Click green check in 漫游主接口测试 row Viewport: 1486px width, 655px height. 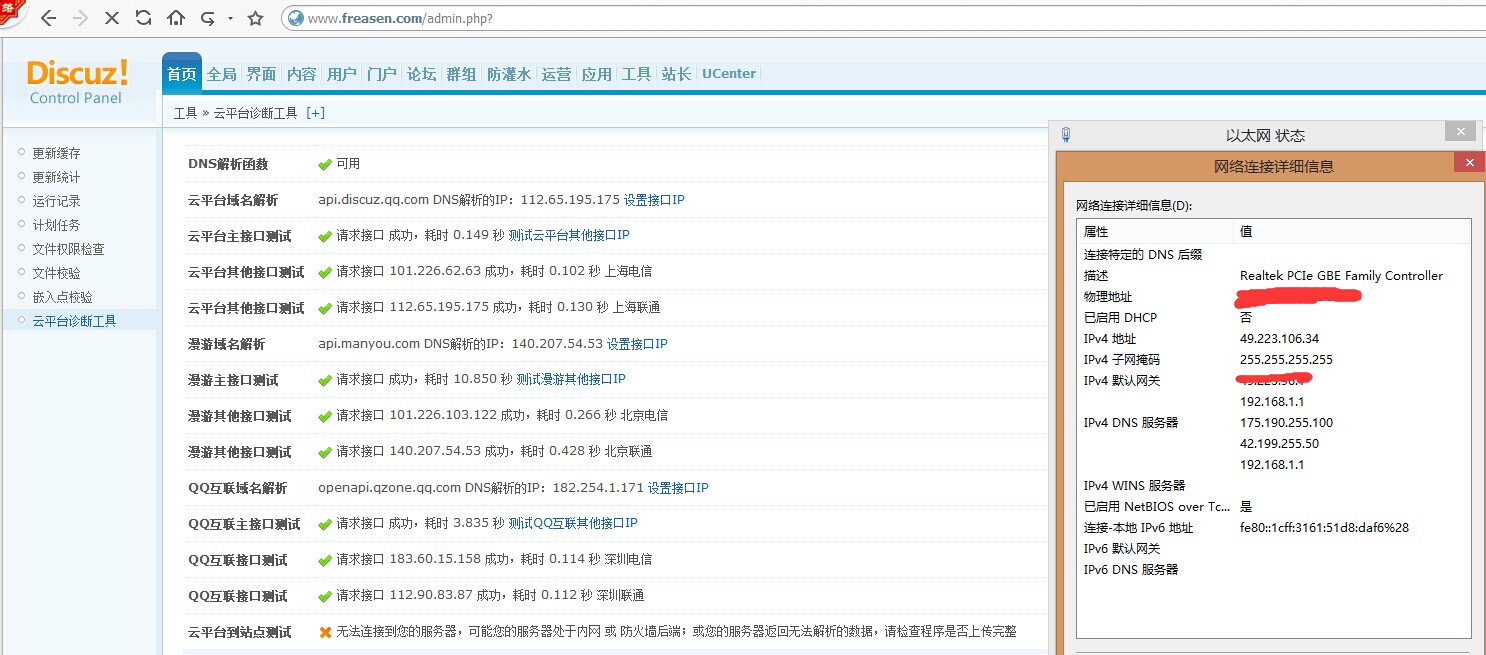pos(325,380)
